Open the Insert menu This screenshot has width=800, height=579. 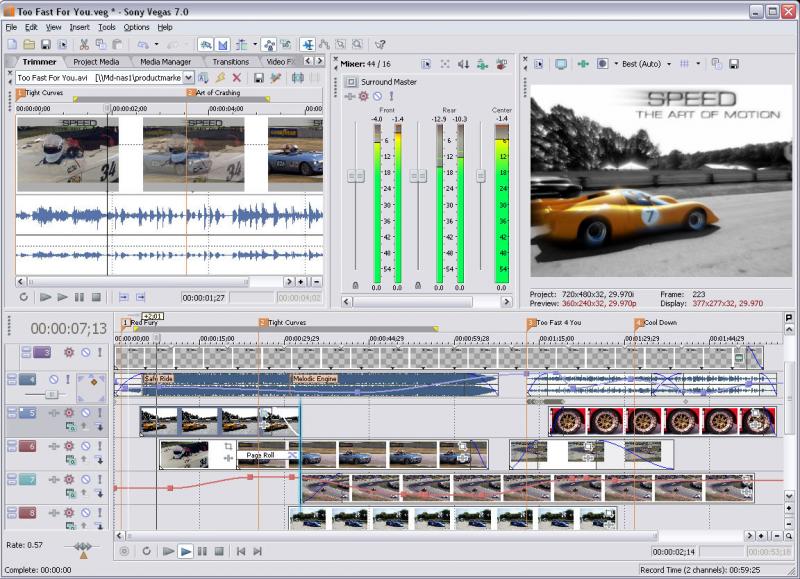(79, 27)
